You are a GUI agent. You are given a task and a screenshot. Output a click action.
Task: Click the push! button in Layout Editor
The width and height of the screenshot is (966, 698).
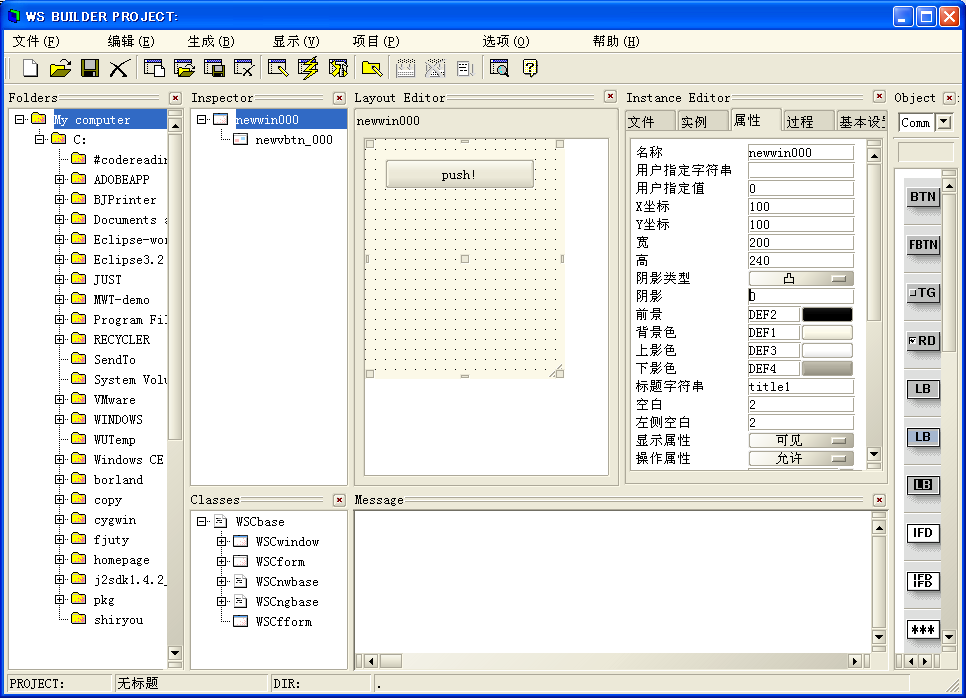460,174
